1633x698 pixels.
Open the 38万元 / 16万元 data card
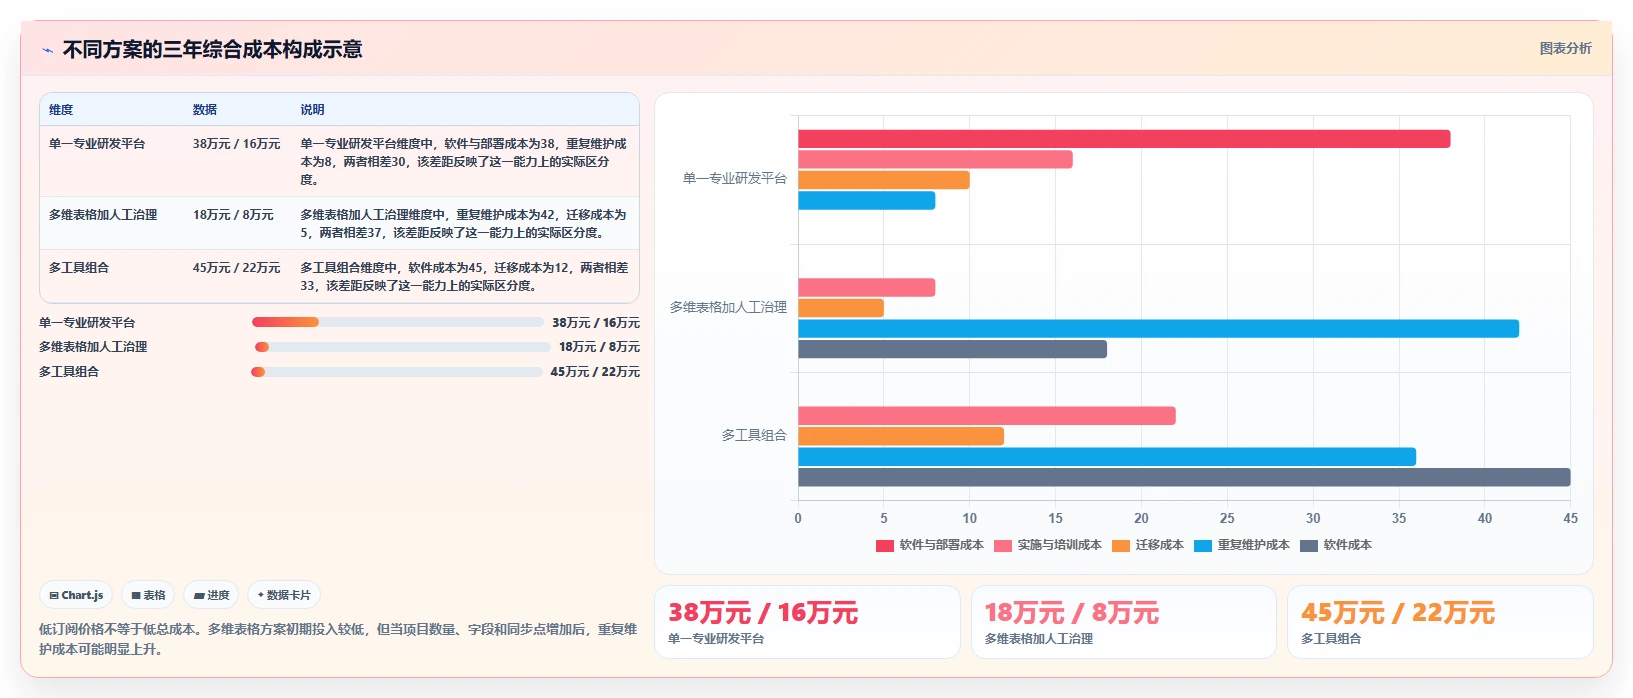807,622
